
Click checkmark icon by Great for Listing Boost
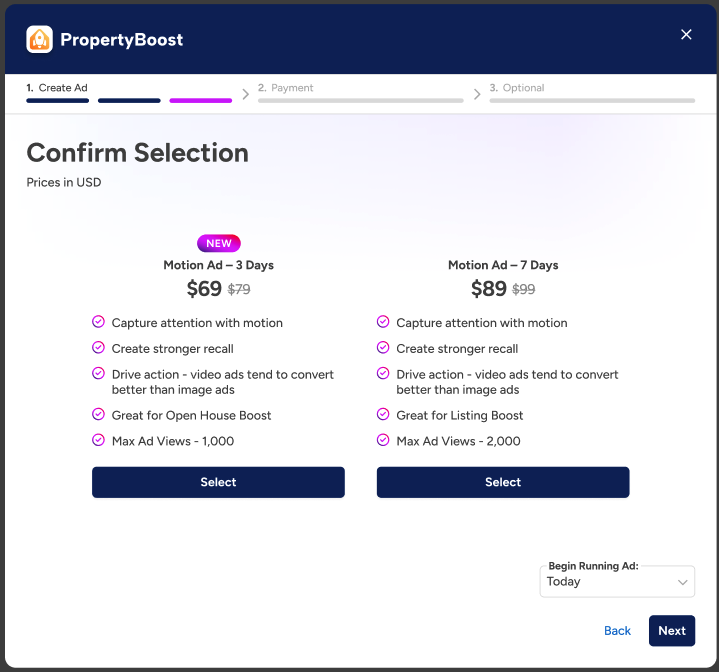coord(383,414)
